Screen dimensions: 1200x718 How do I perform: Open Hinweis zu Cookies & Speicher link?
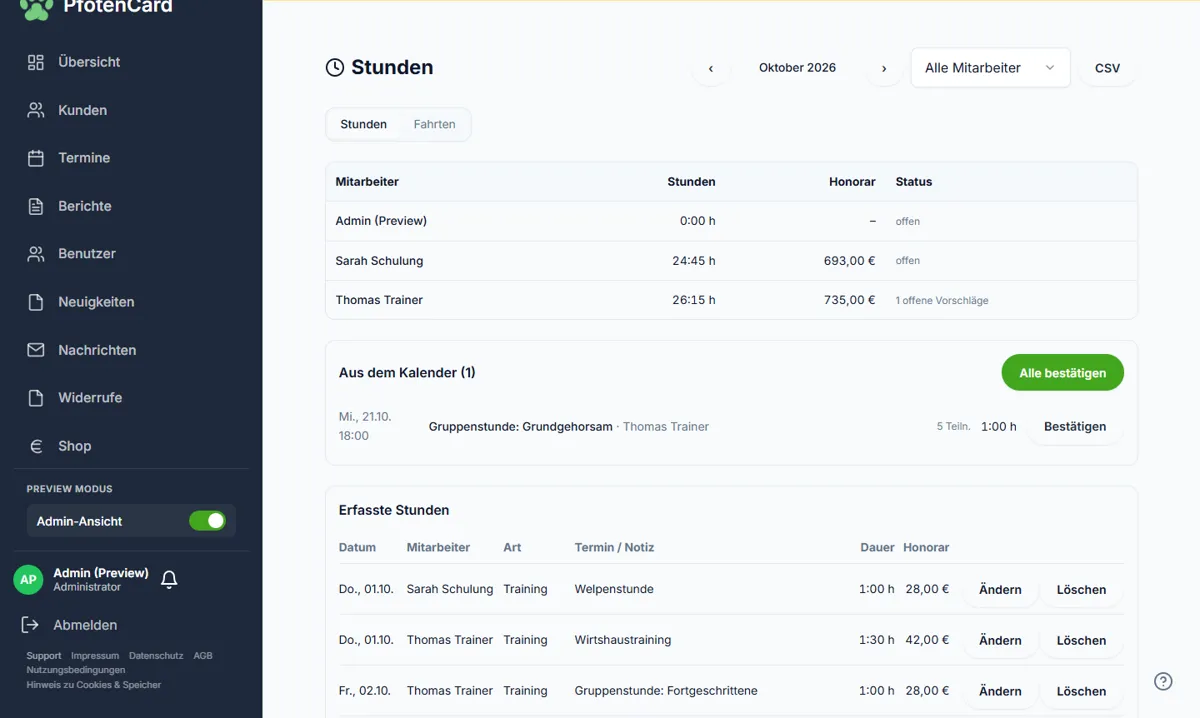(x=94, y=685)
